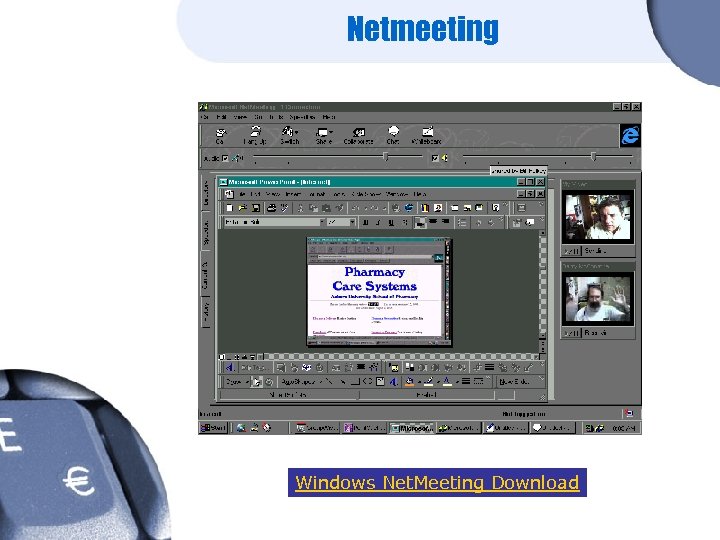Click the Print icon in PowerPoint toolbar
This screenshot has height=540, width=720.
click(272, 208)
